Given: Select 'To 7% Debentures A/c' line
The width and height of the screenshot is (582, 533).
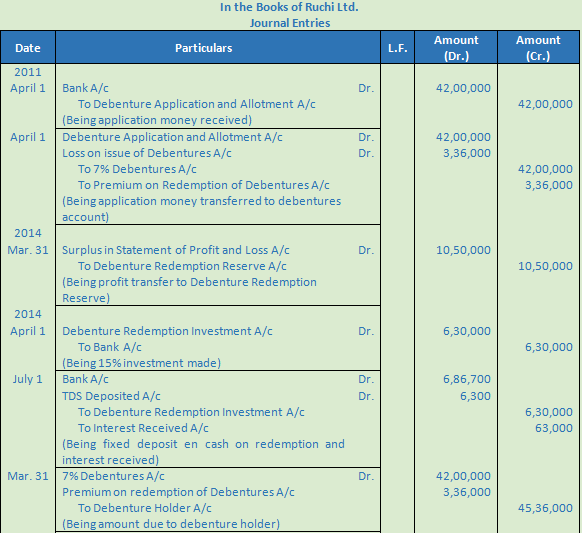Looking at the screenshot, I should click(137, 169).
